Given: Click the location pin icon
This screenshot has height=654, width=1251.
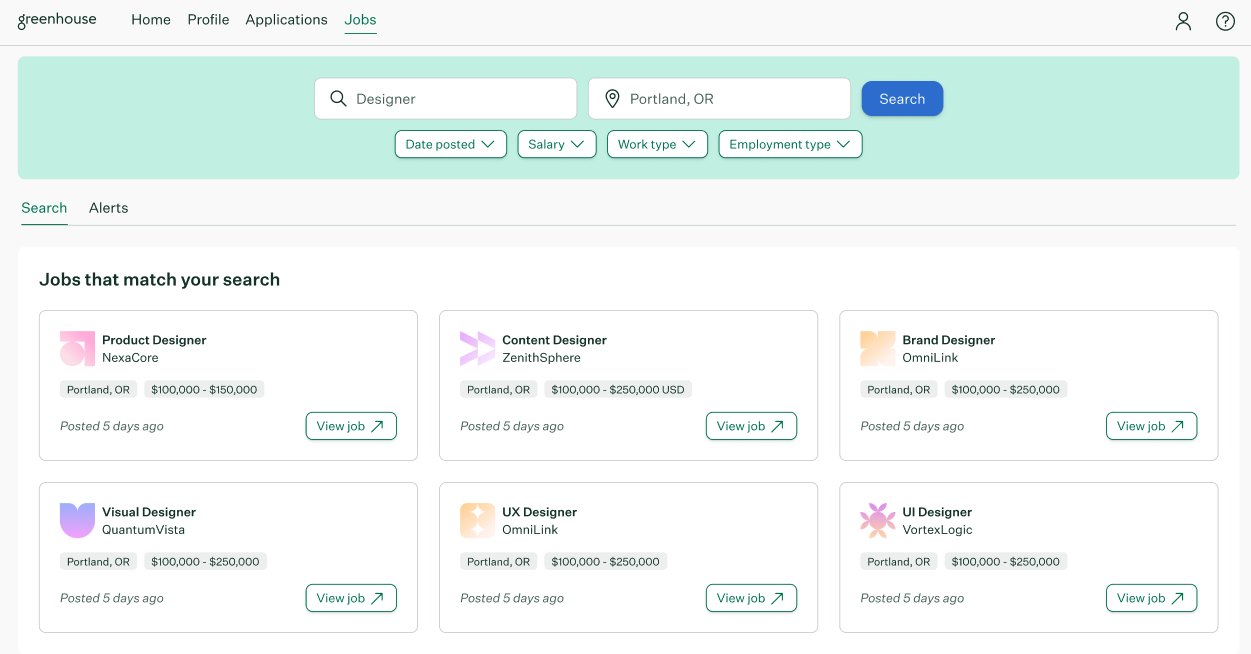Looking at the screenshot, I should click(612, 99).
